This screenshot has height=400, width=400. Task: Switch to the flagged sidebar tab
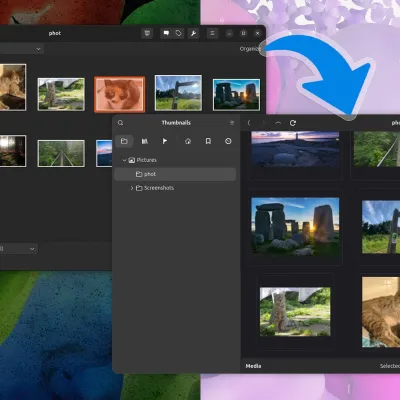coord(165,141)
